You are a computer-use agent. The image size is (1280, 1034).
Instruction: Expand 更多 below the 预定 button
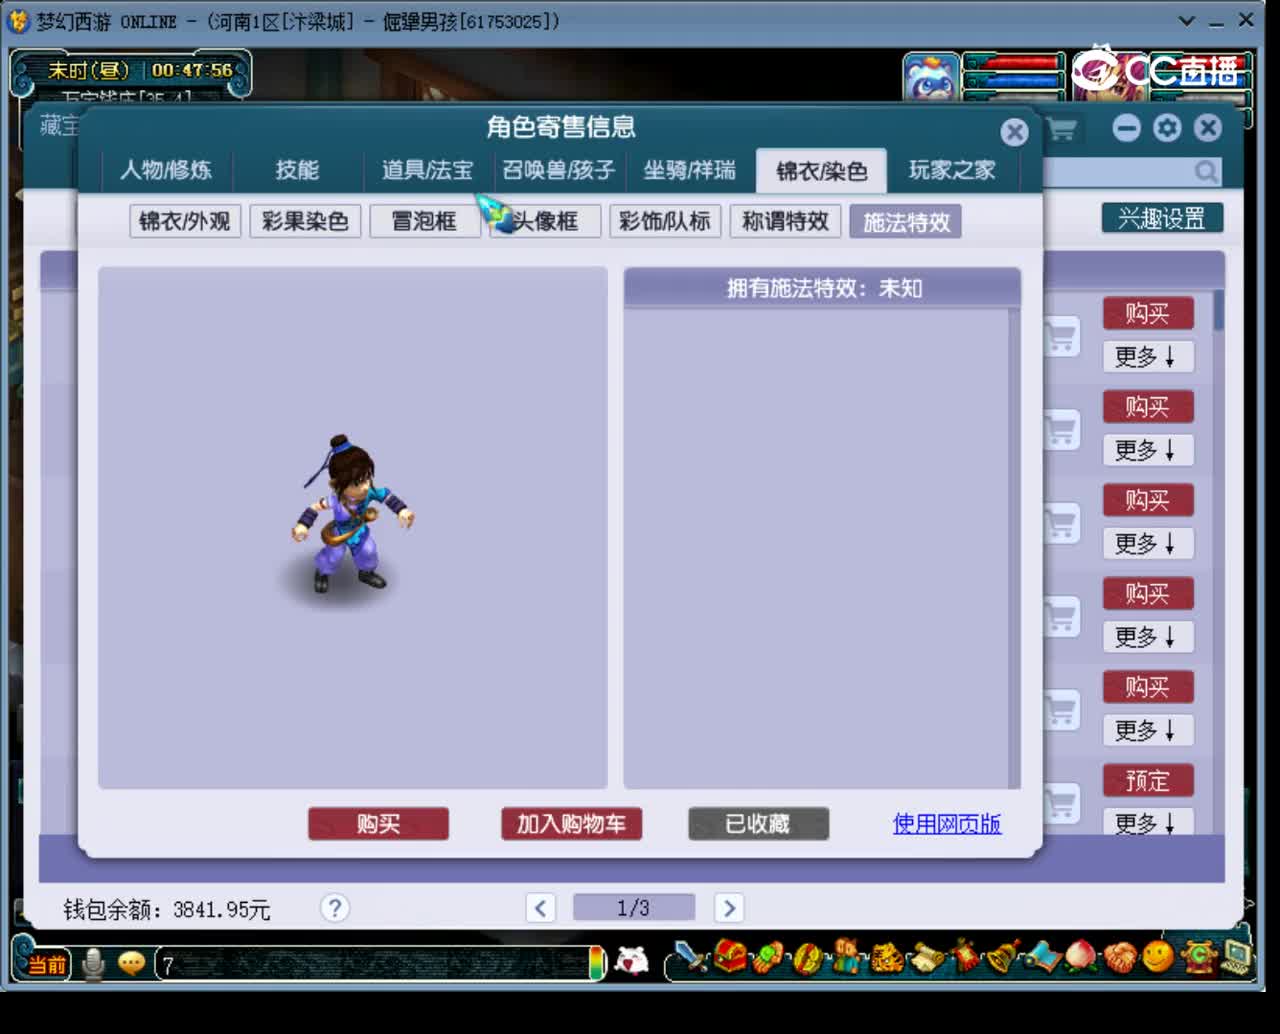1148,823
